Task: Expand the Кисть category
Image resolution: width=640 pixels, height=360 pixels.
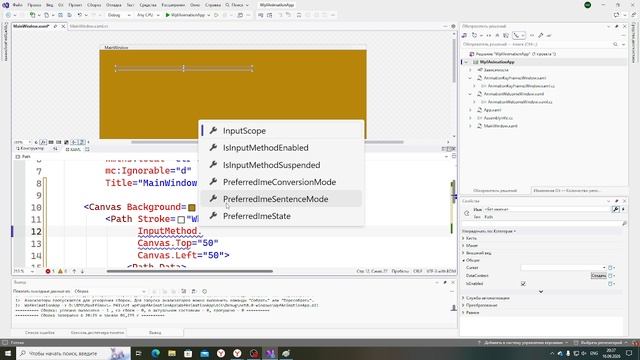Action: (x=464, y=238)
